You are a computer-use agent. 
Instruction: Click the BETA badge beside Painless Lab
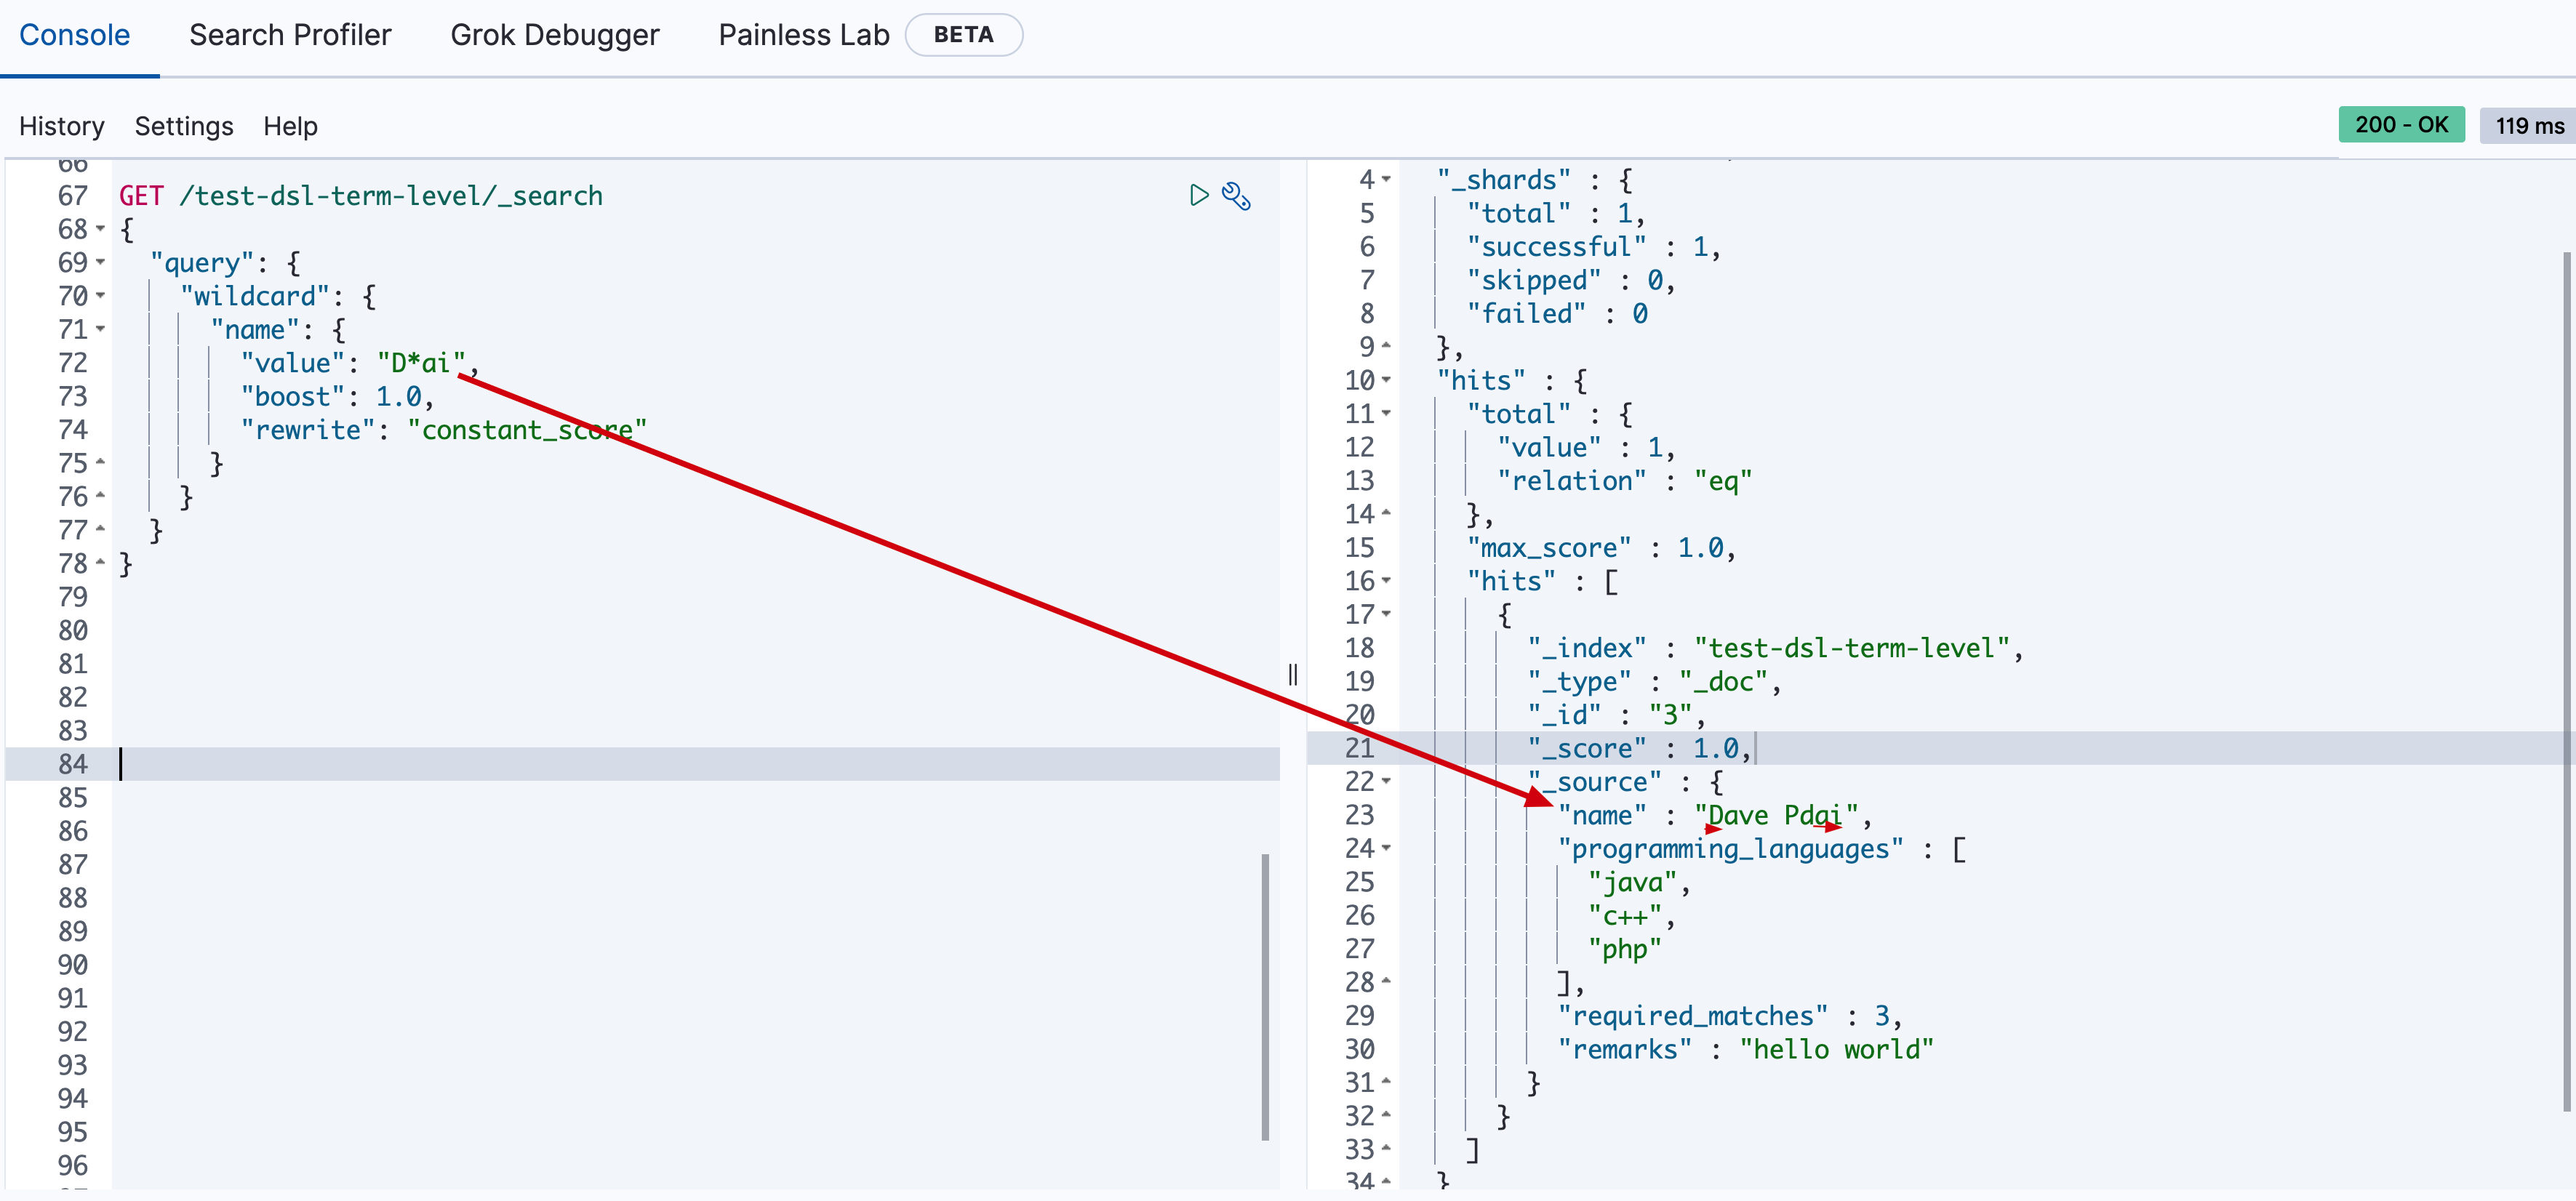point(963,35)
